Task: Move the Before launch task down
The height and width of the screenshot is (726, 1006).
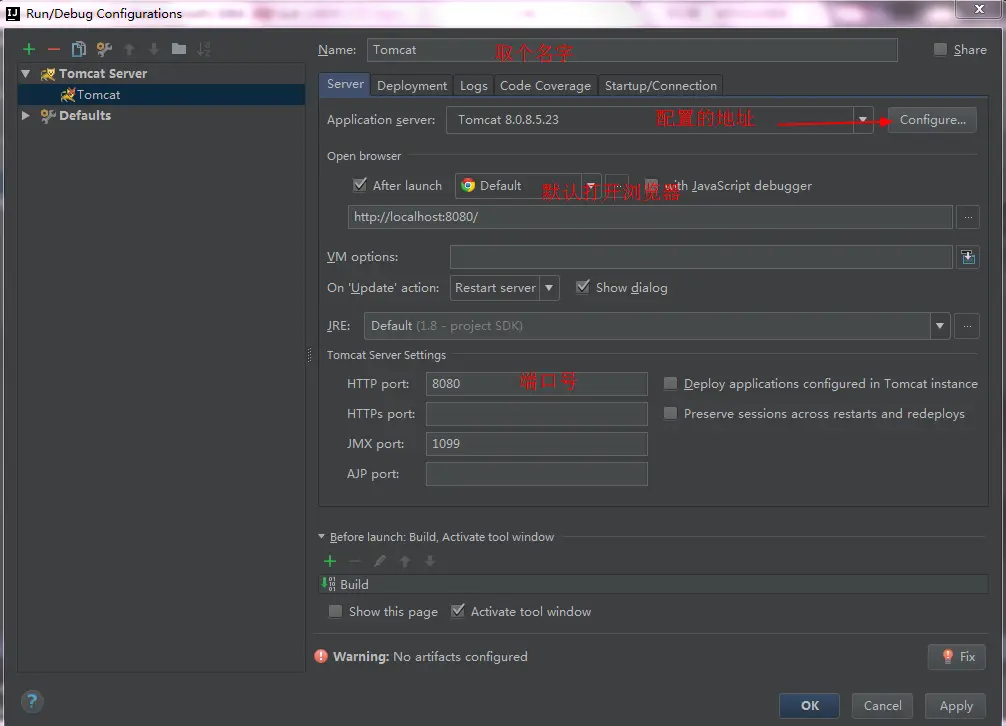Action: tap(430, 561)
